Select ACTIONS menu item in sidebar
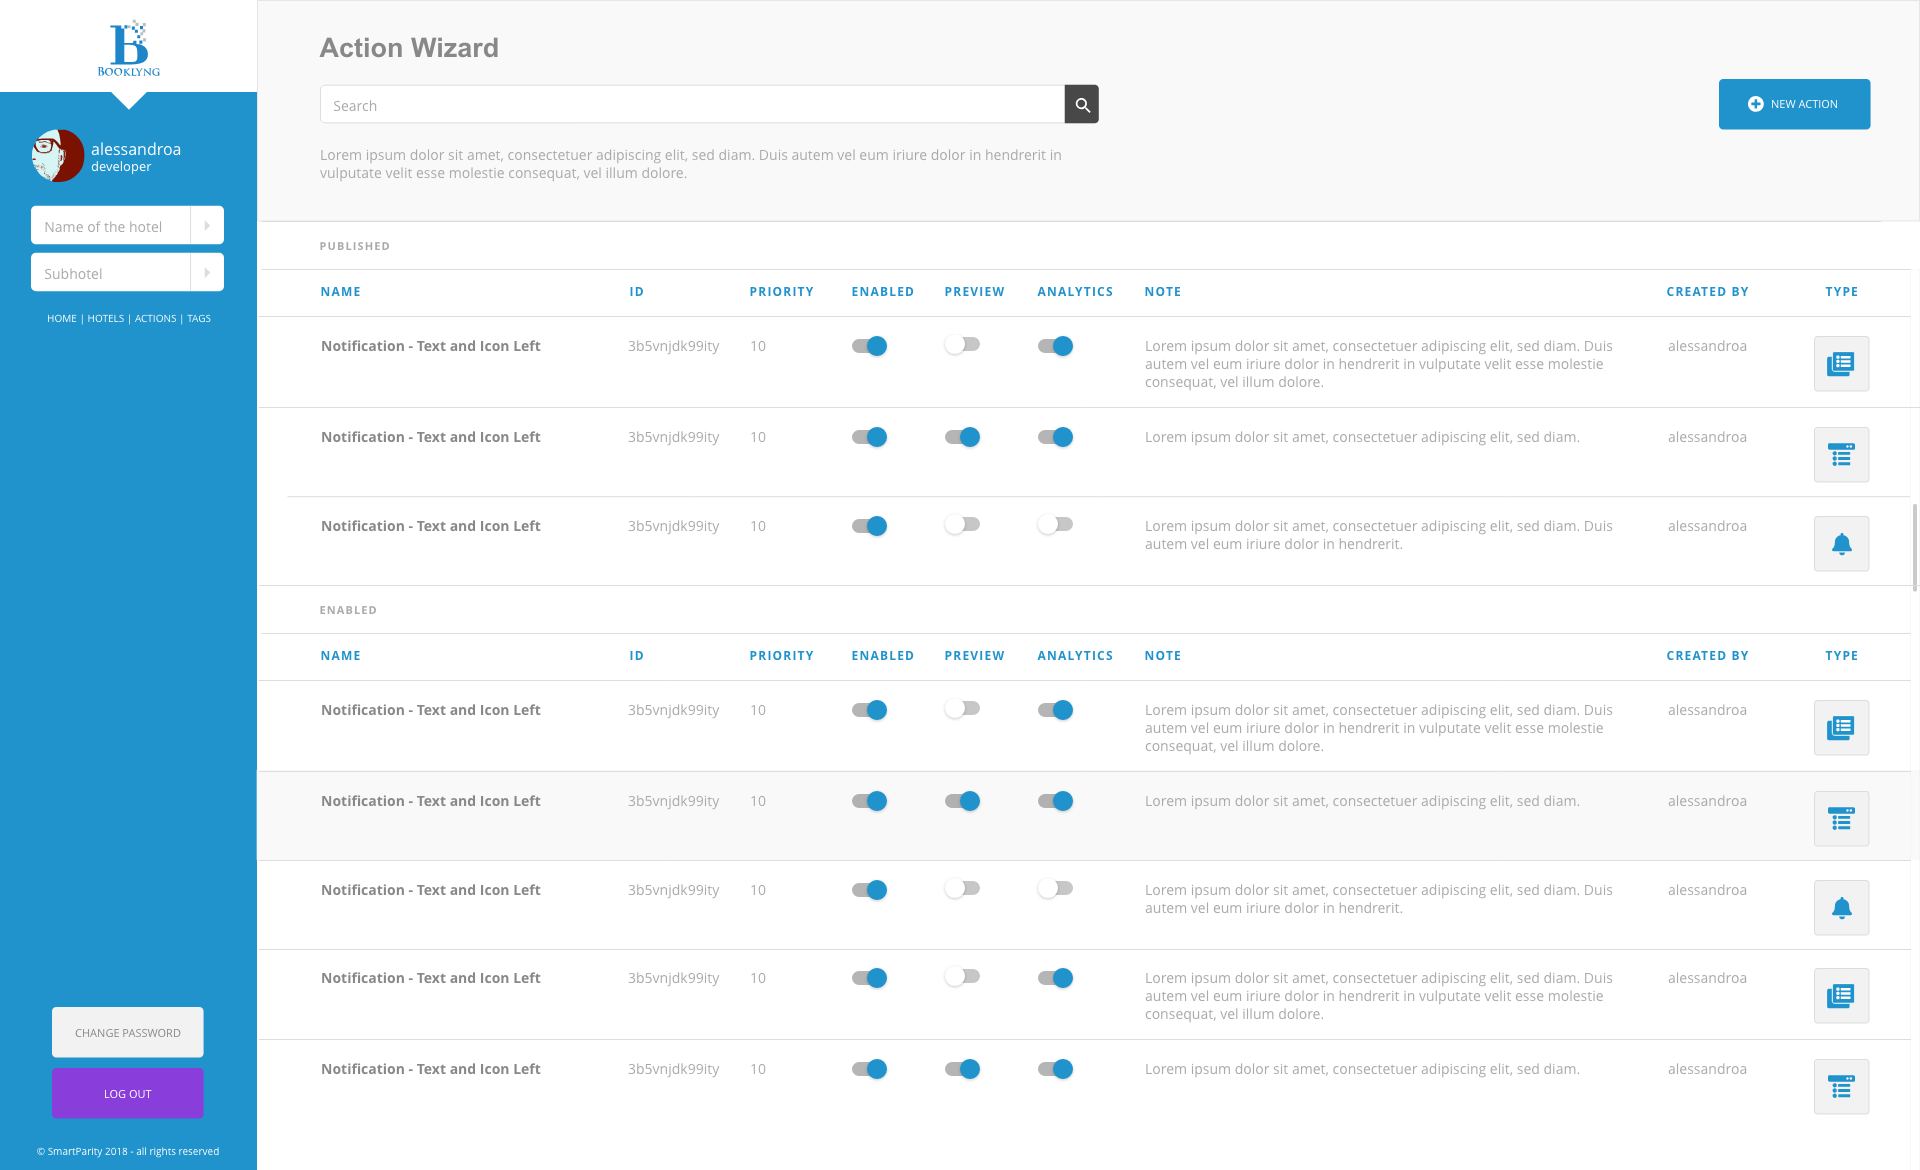Viewport: 1920px width, 1170px height. tap(154, 318)
